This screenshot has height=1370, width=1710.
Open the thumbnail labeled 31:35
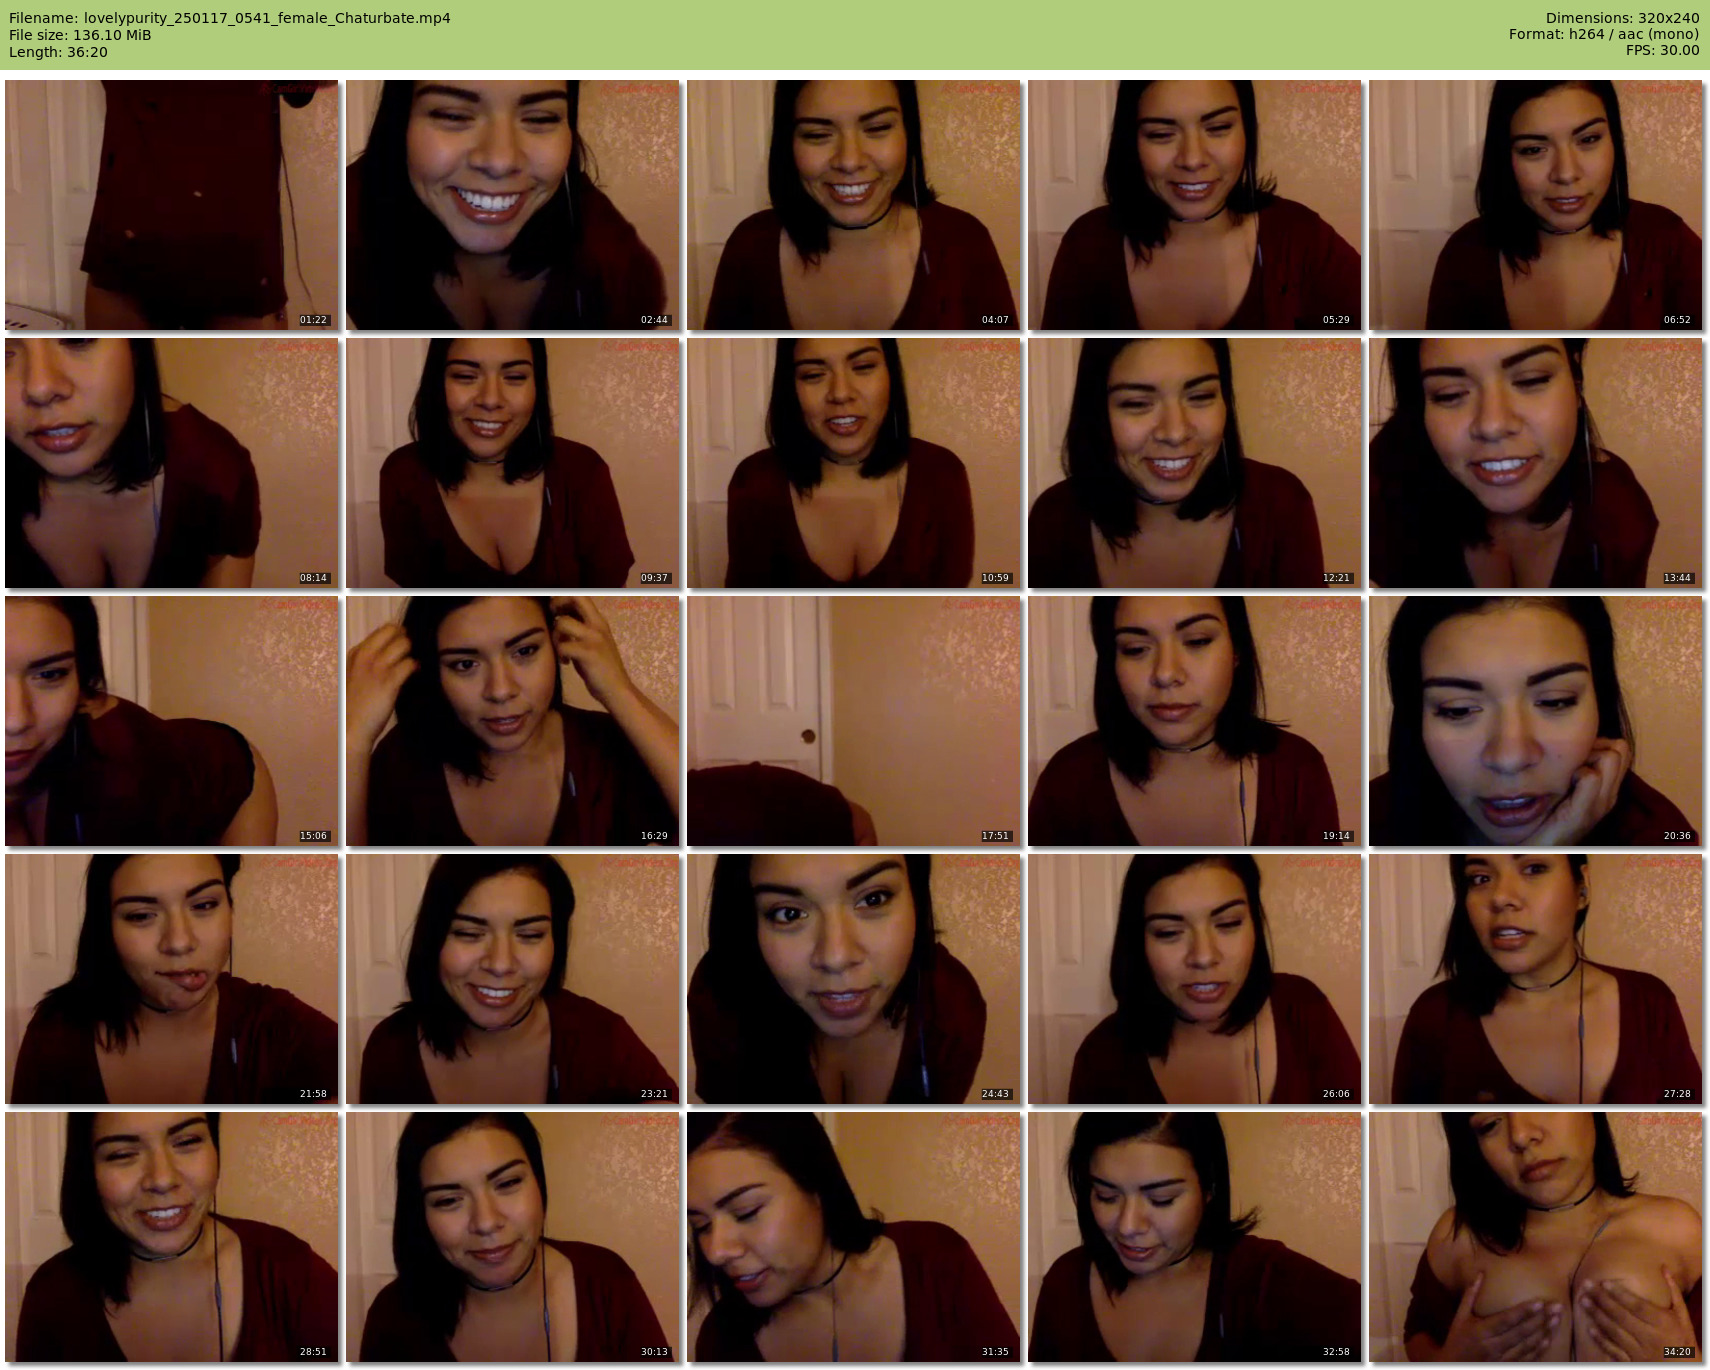853,1237
